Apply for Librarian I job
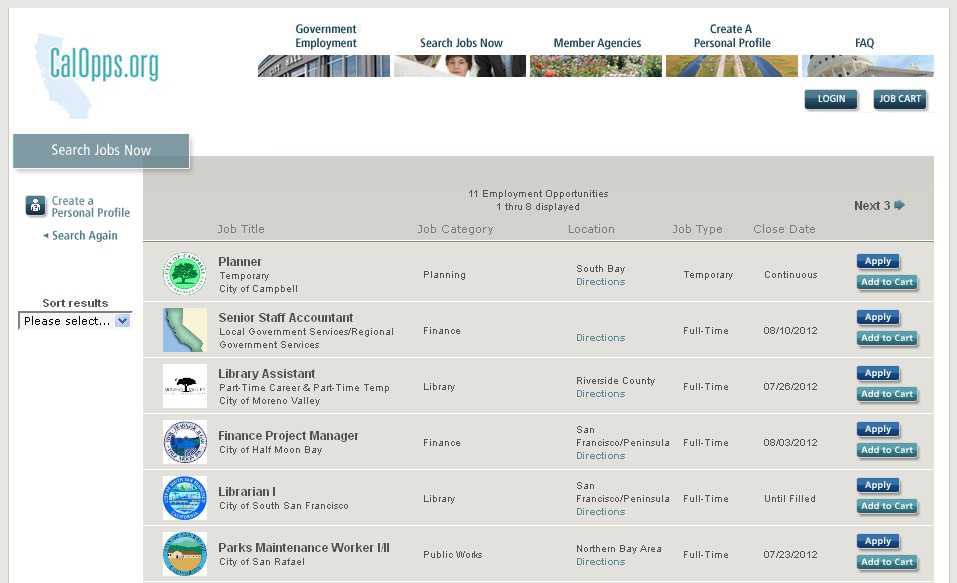This screenshot has width=957, height=583. point(878,486)
